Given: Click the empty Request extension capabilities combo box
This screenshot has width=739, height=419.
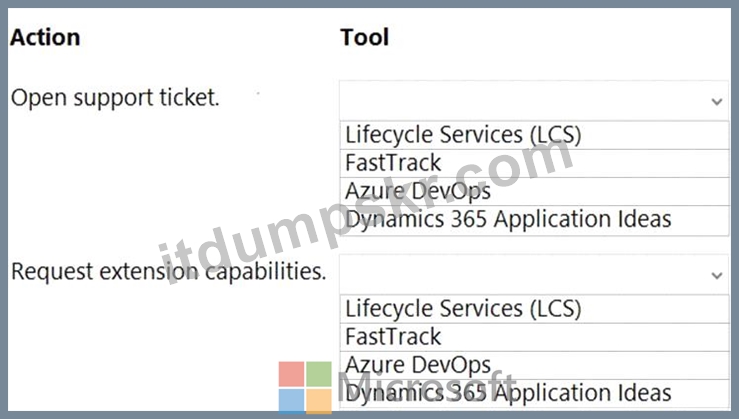Looking at the screenshot, I should [534, 274].
